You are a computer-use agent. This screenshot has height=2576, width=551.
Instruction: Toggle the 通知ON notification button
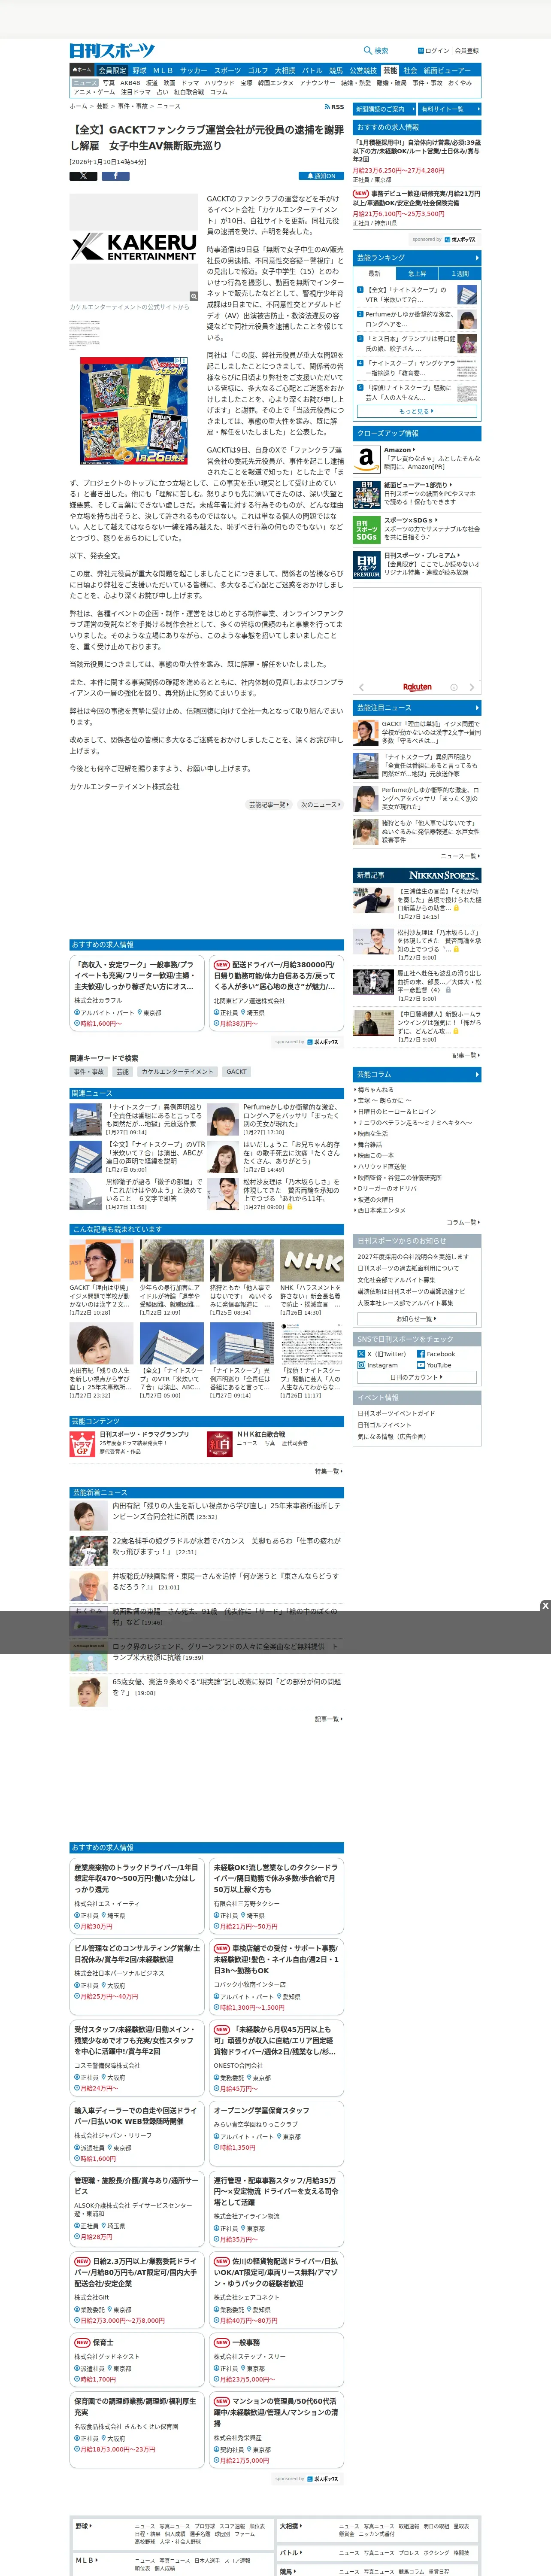(x=321, y=176)
